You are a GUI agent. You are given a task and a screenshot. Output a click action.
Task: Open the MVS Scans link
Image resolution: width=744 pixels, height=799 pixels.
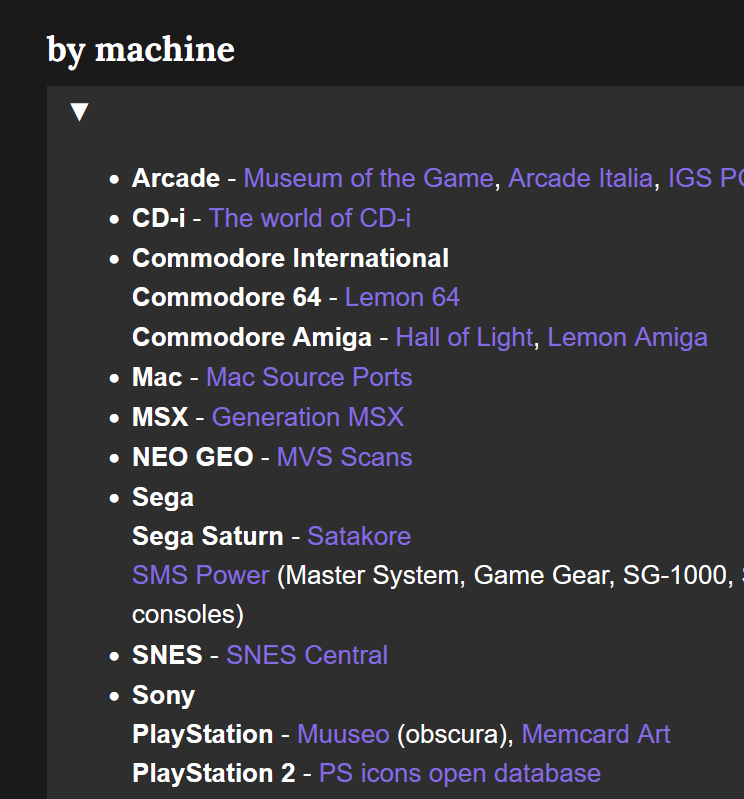tap(344, 457)
